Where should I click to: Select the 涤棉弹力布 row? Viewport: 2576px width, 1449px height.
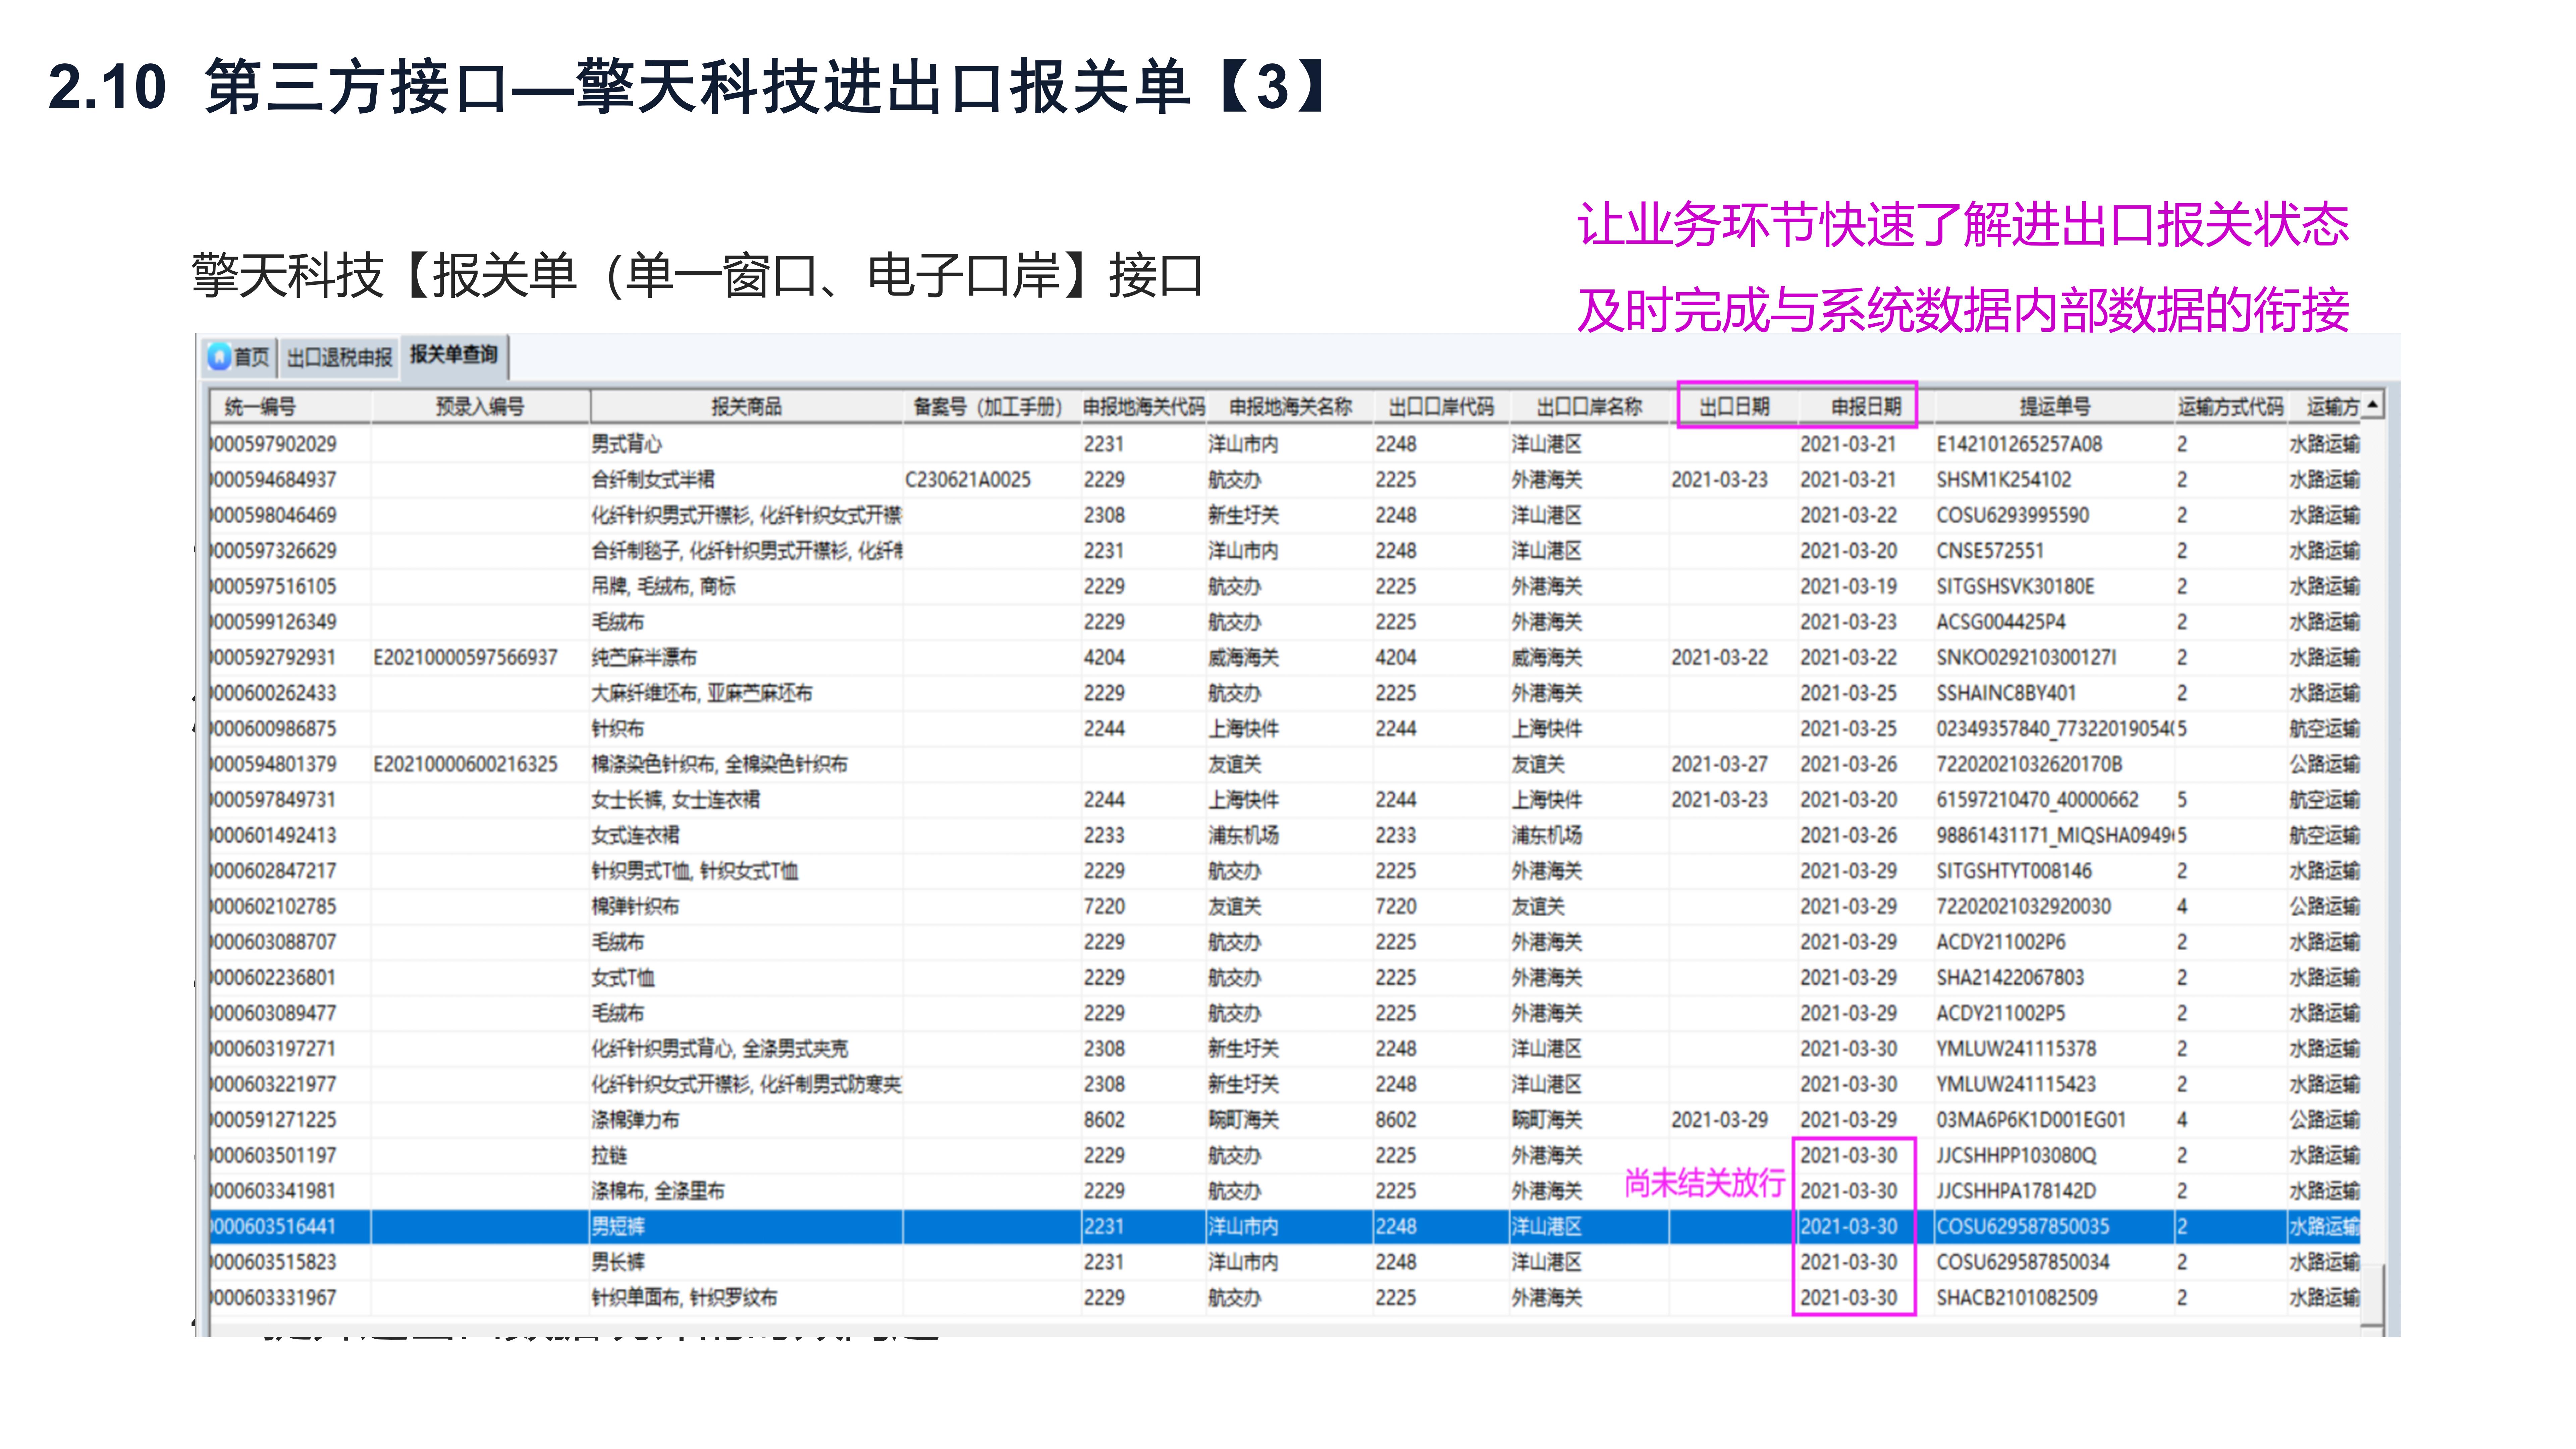point(635,1120)
